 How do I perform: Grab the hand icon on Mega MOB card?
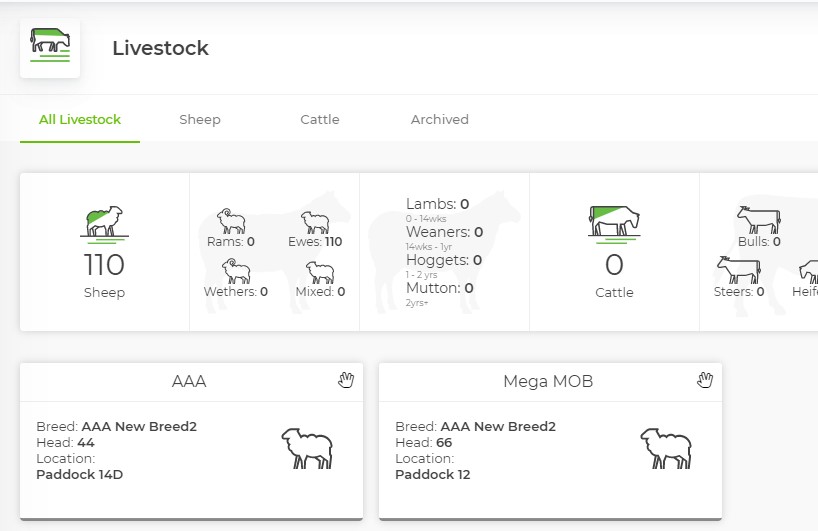click(705, 379)
